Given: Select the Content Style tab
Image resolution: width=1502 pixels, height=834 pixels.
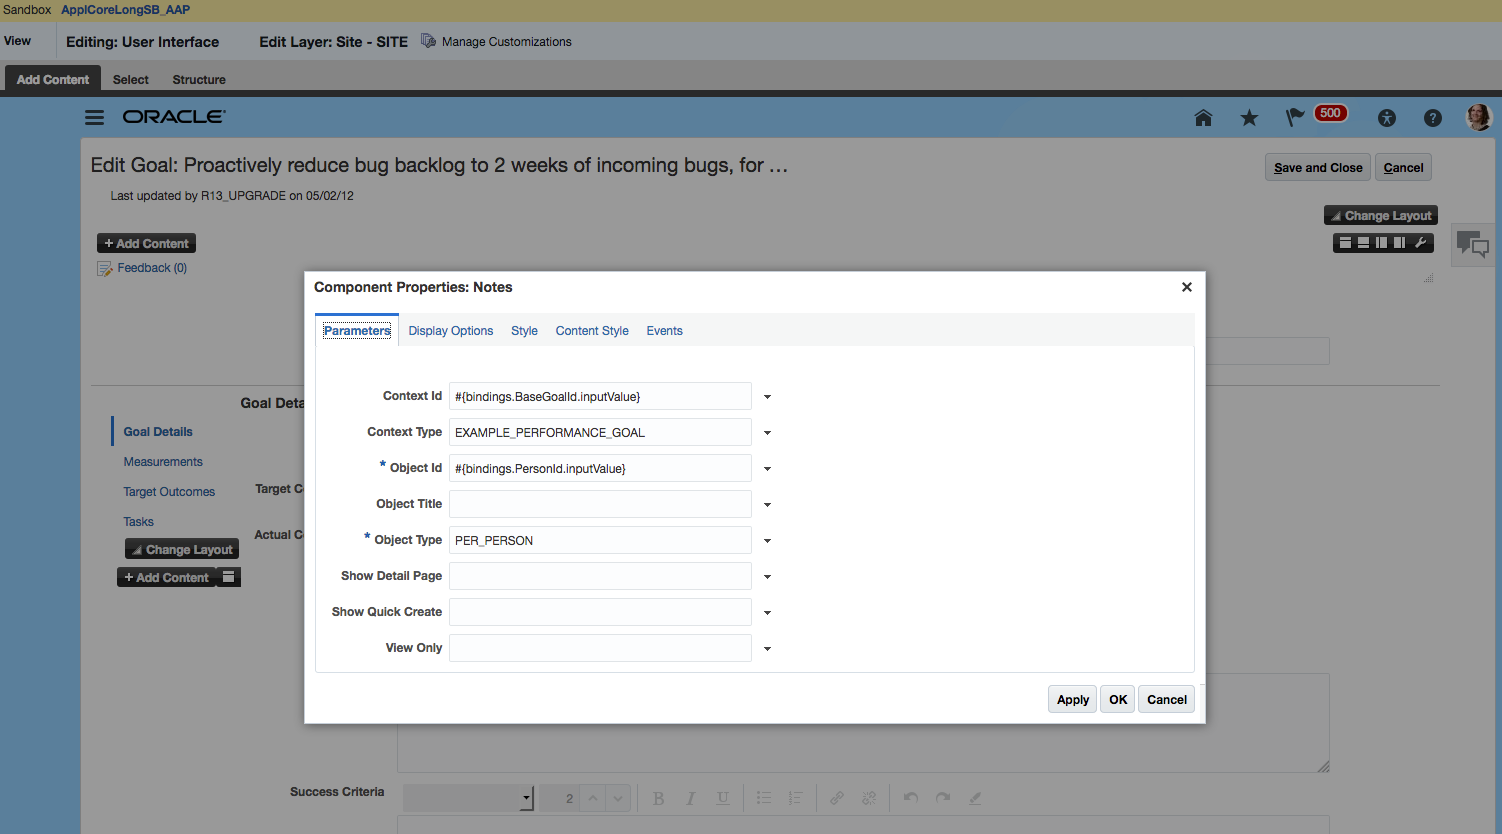Looking at the screenshot, I should pos(592,331).
